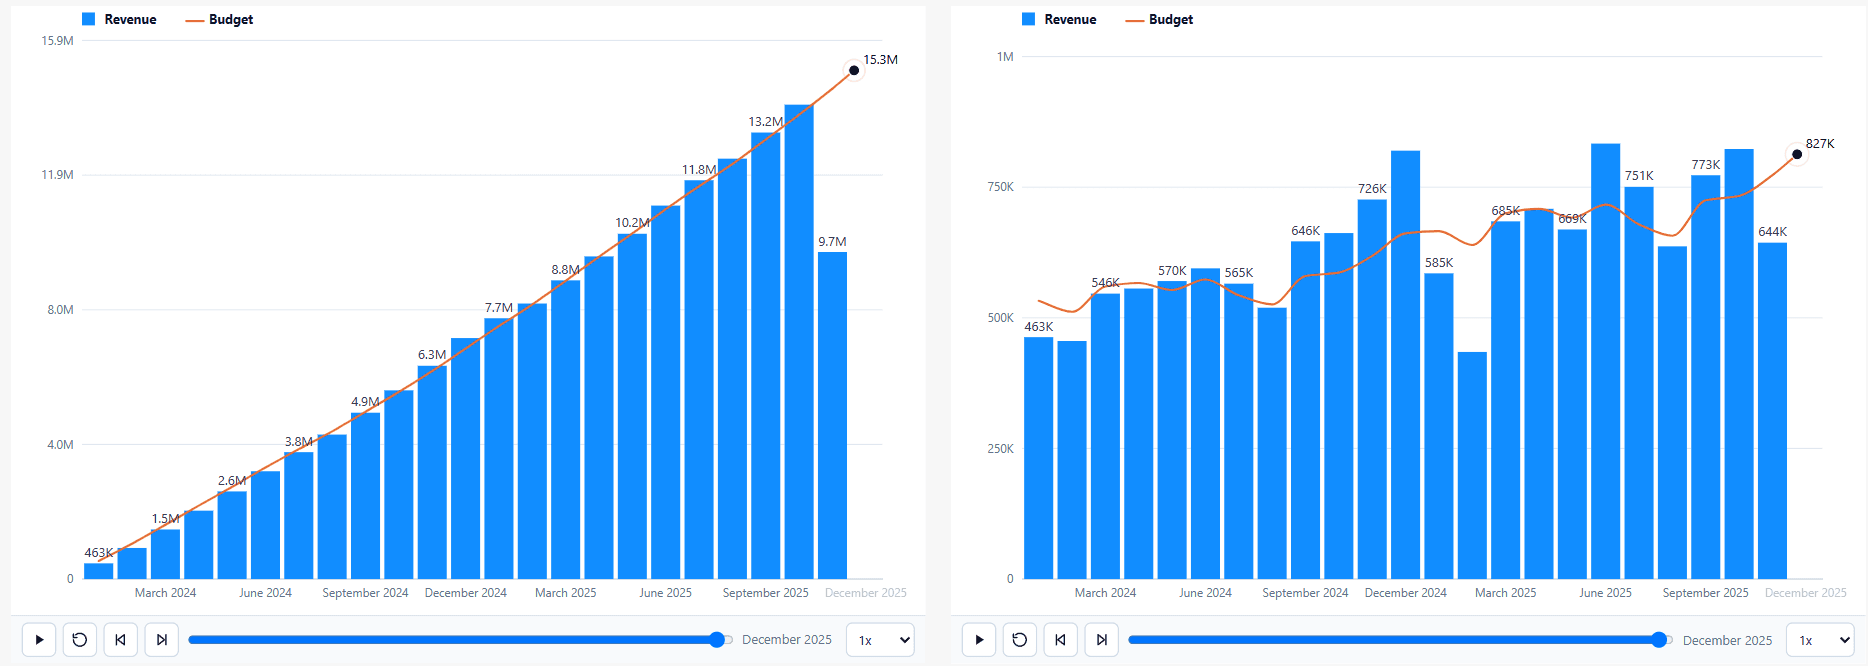This screenshot has width=1868, height=666.
Task: Click the 726K bar in right chart
Action: (x=1372, y=389)
